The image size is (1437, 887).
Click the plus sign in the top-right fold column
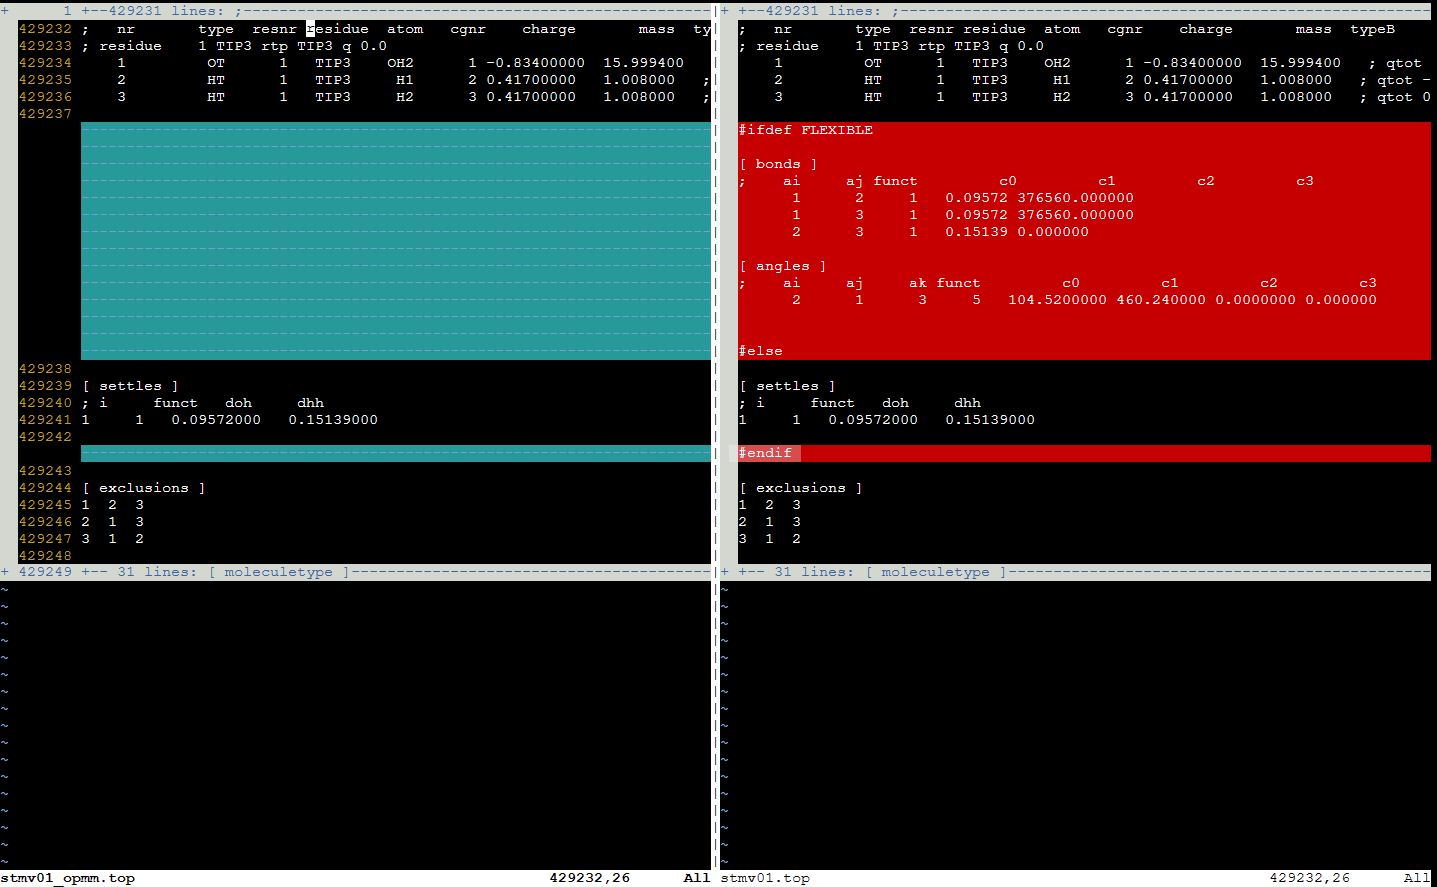tap(722, 10)
